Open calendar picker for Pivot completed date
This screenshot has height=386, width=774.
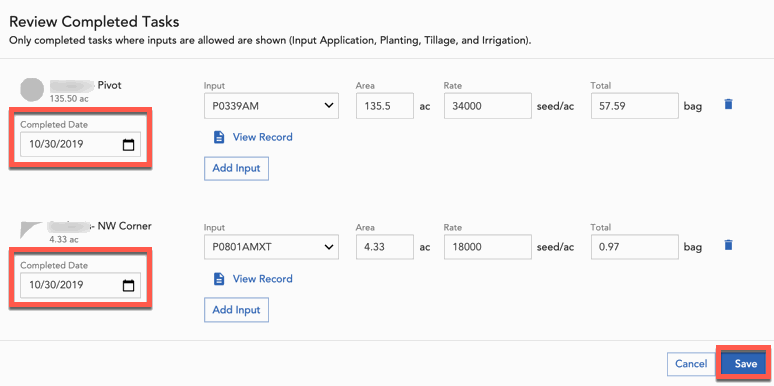click(x=128, y=145)
